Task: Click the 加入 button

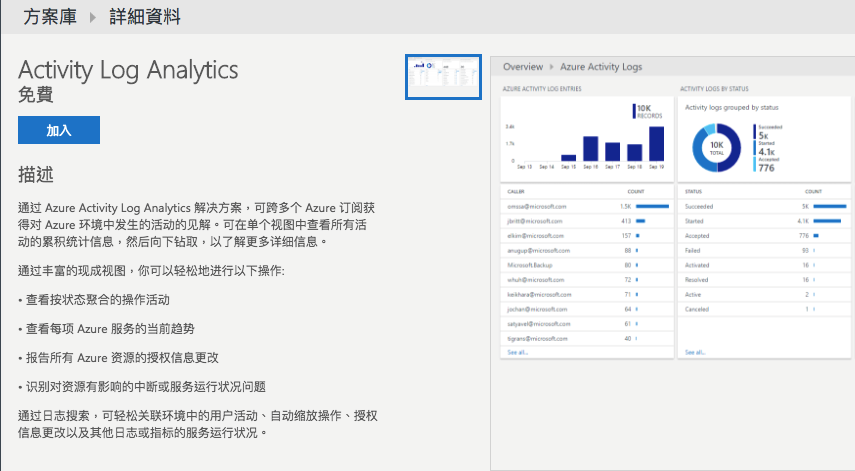Action: [59, 130]
